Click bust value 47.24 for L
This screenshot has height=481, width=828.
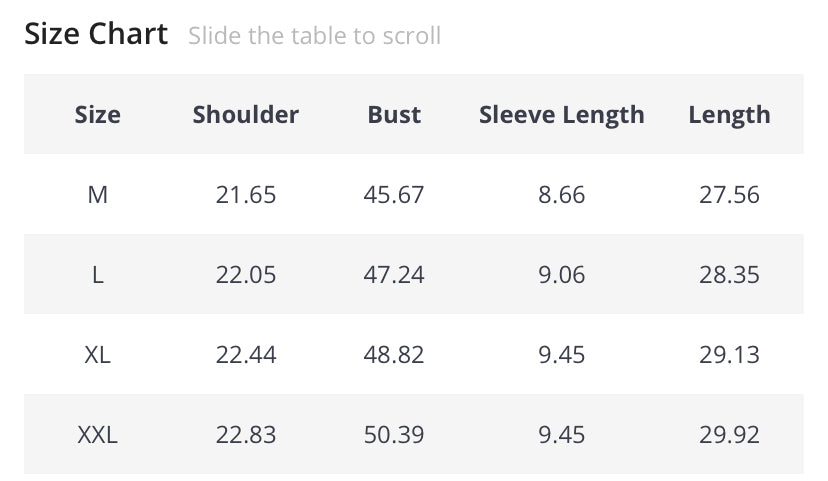tap(394, 275)
